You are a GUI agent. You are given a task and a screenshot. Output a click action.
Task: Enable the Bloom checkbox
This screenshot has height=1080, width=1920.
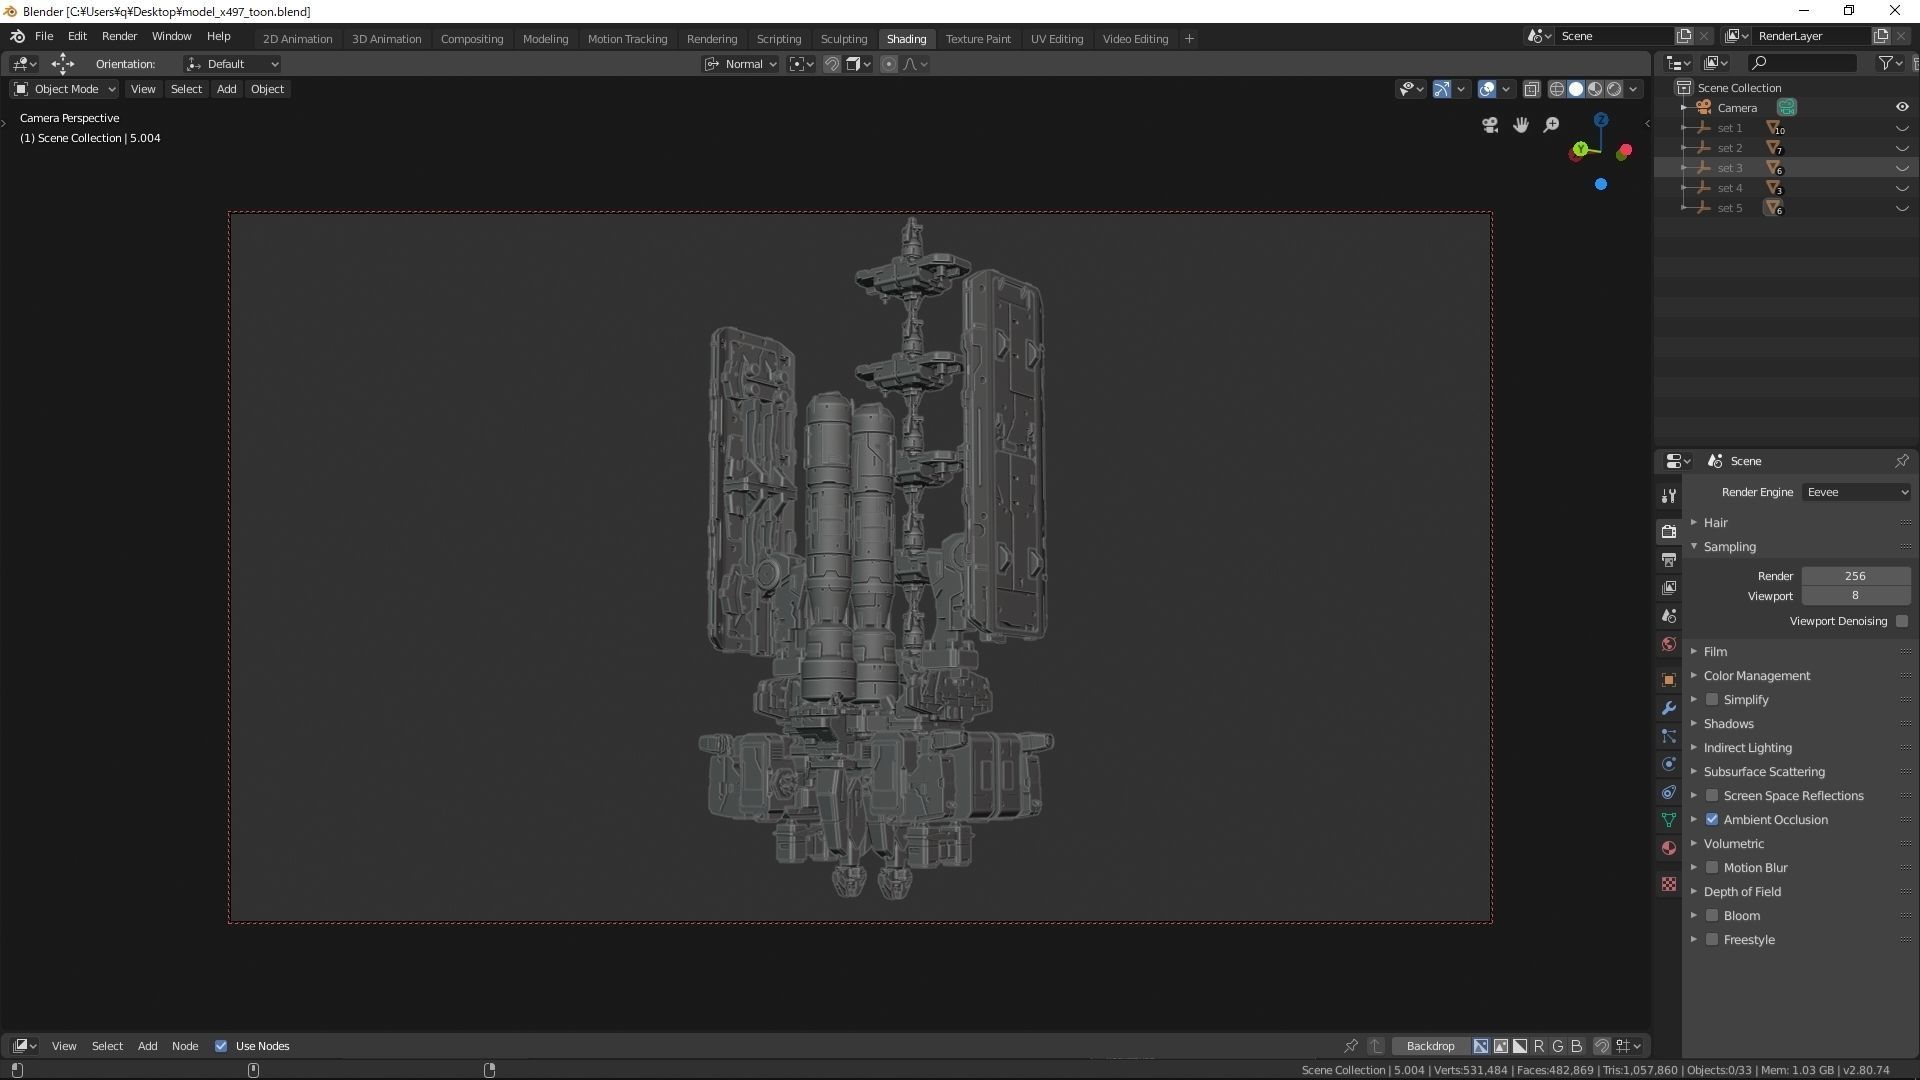[x=1712, y=916]
